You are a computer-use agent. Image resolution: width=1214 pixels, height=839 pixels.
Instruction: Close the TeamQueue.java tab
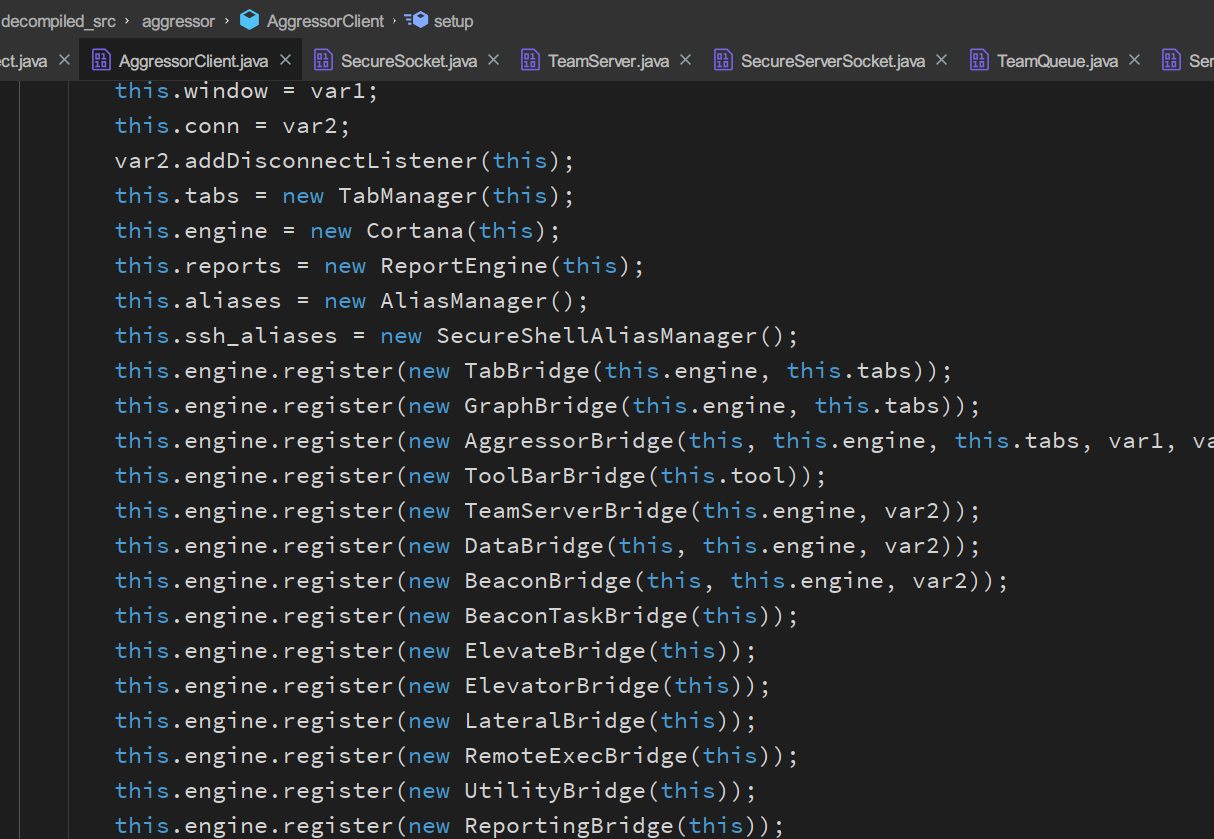[1134, 60]
